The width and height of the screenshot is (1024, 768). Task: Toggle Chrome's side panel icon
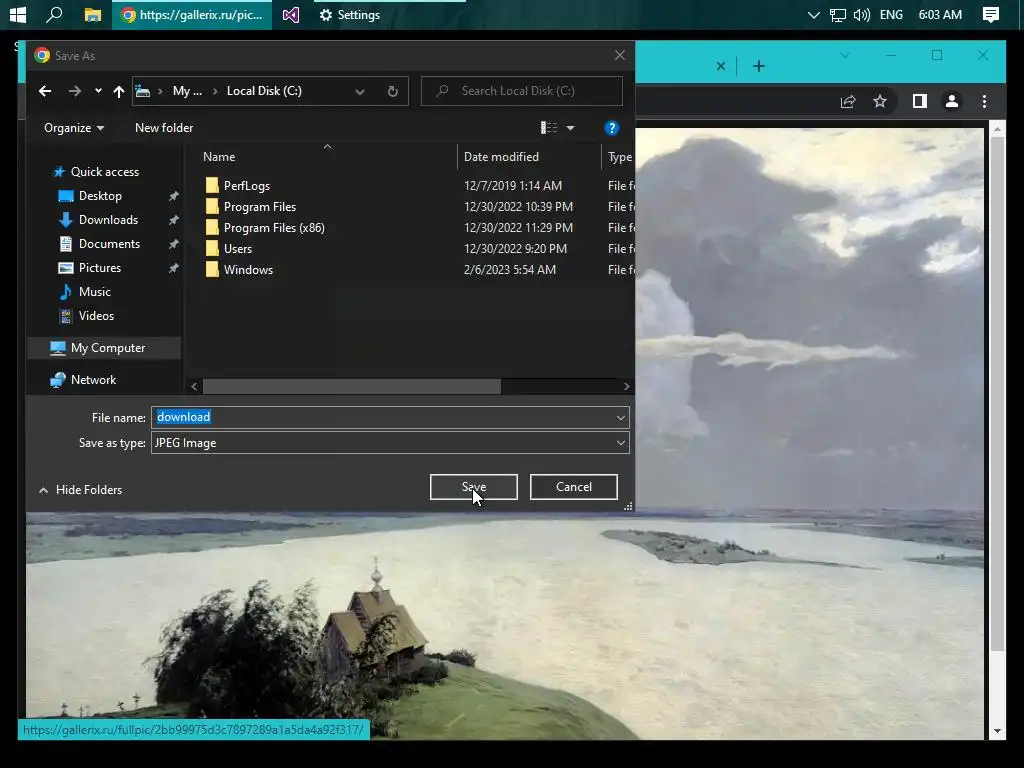(x=920, y=101)
